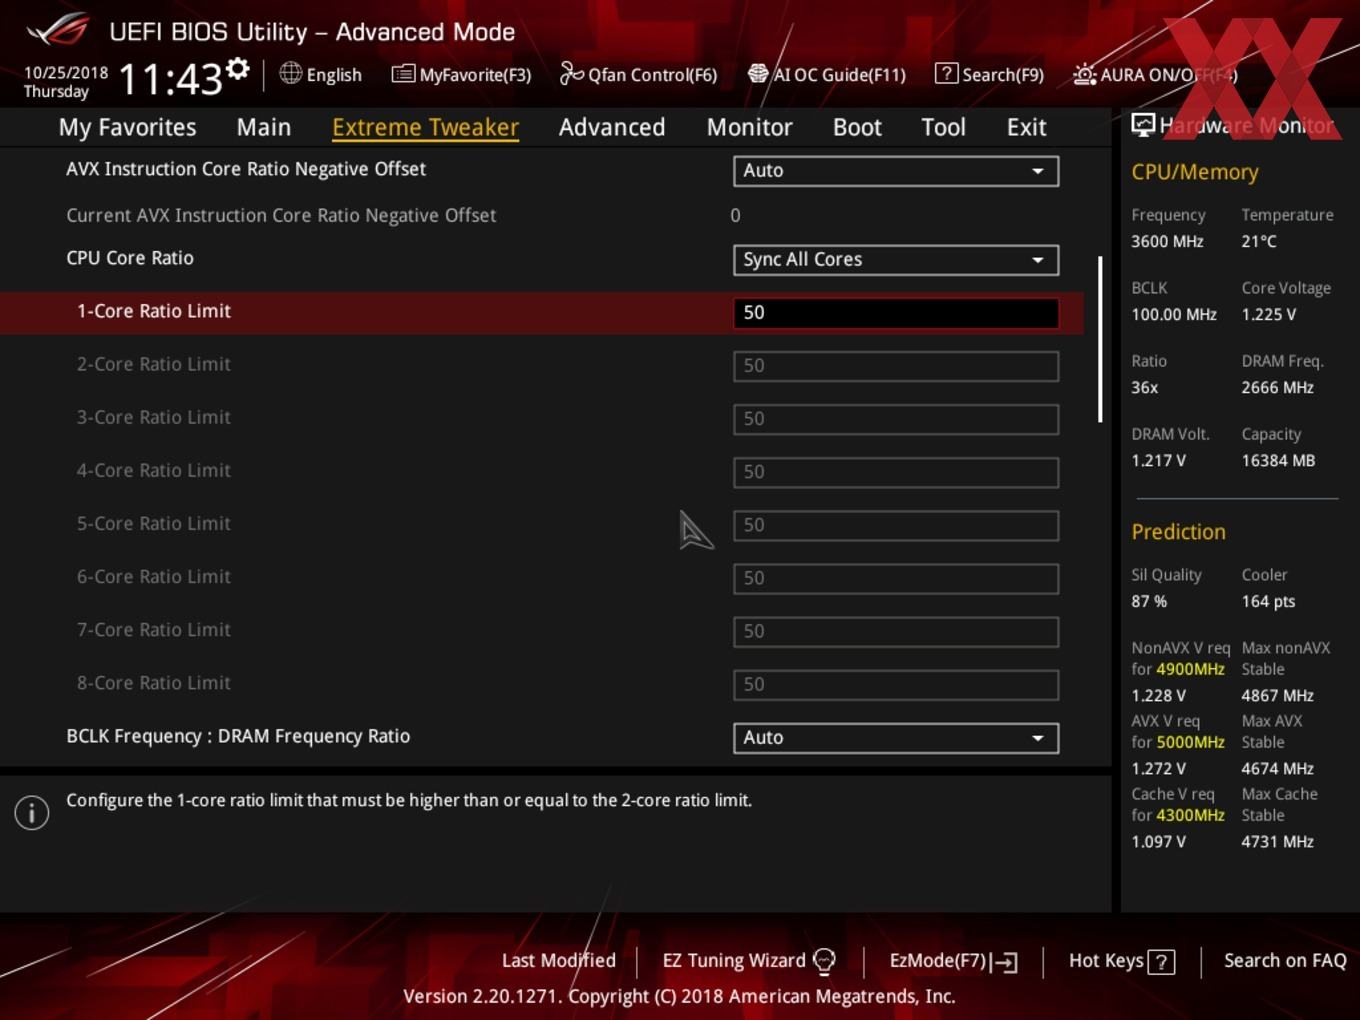Click the 36x Ratio value
This screenshot has height=1020, width=1360.
click(1144, 387)
